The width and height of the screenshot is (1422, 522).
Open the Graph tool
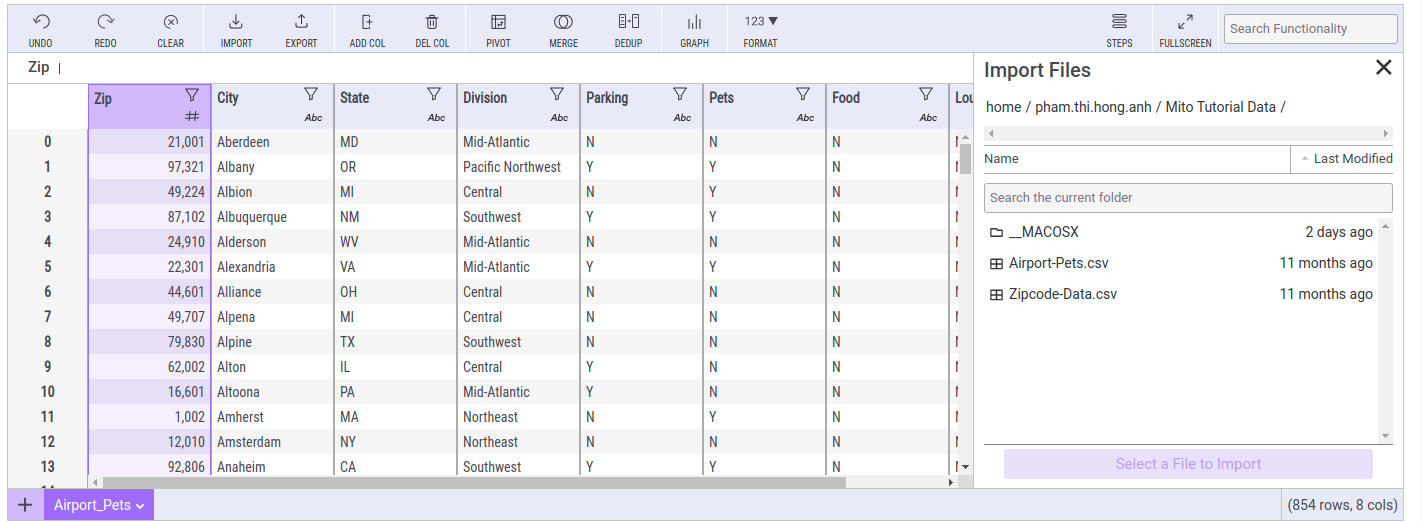pyautogui.click(x=694, y=22)
